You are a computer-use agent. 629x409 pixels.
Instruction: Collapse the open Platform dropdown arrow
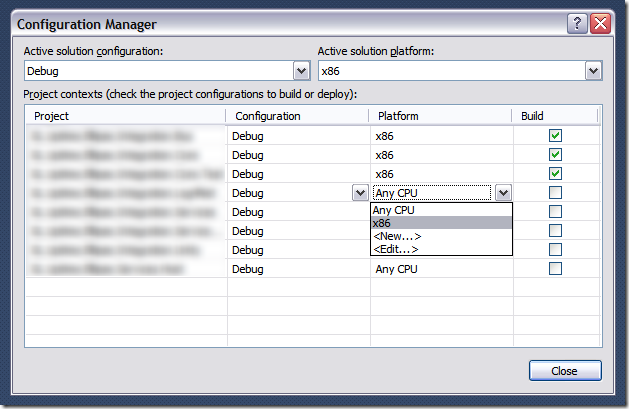[503, 193]
